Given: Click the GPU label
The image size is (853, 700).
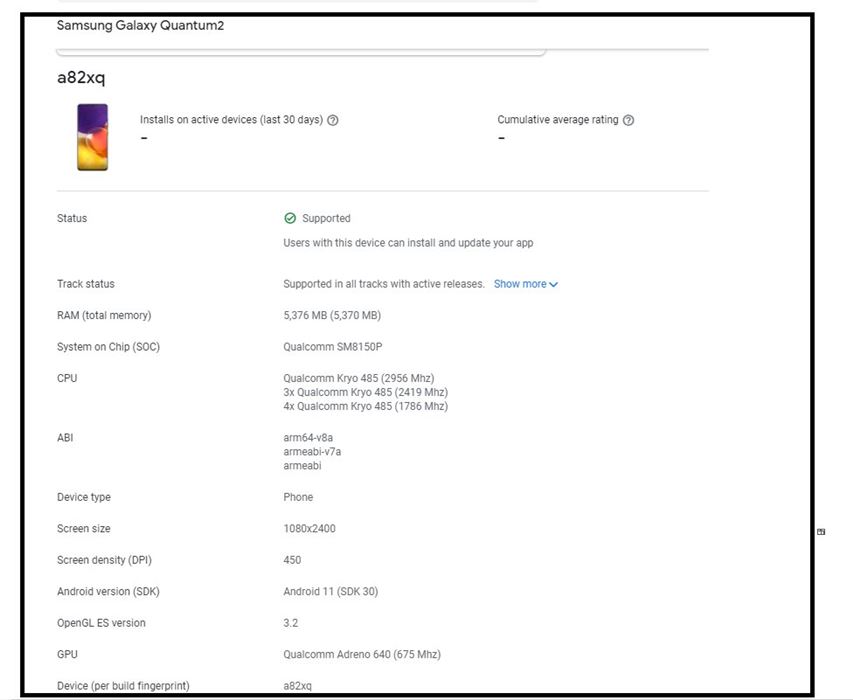Looking at the screenshot, I should click(x=67, y=654).
